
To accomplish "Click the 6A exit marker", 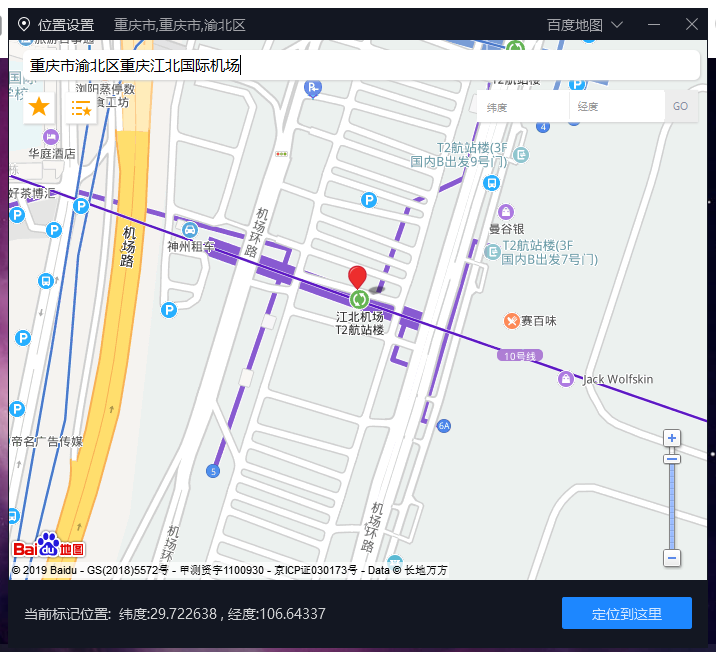I will 444,426.
